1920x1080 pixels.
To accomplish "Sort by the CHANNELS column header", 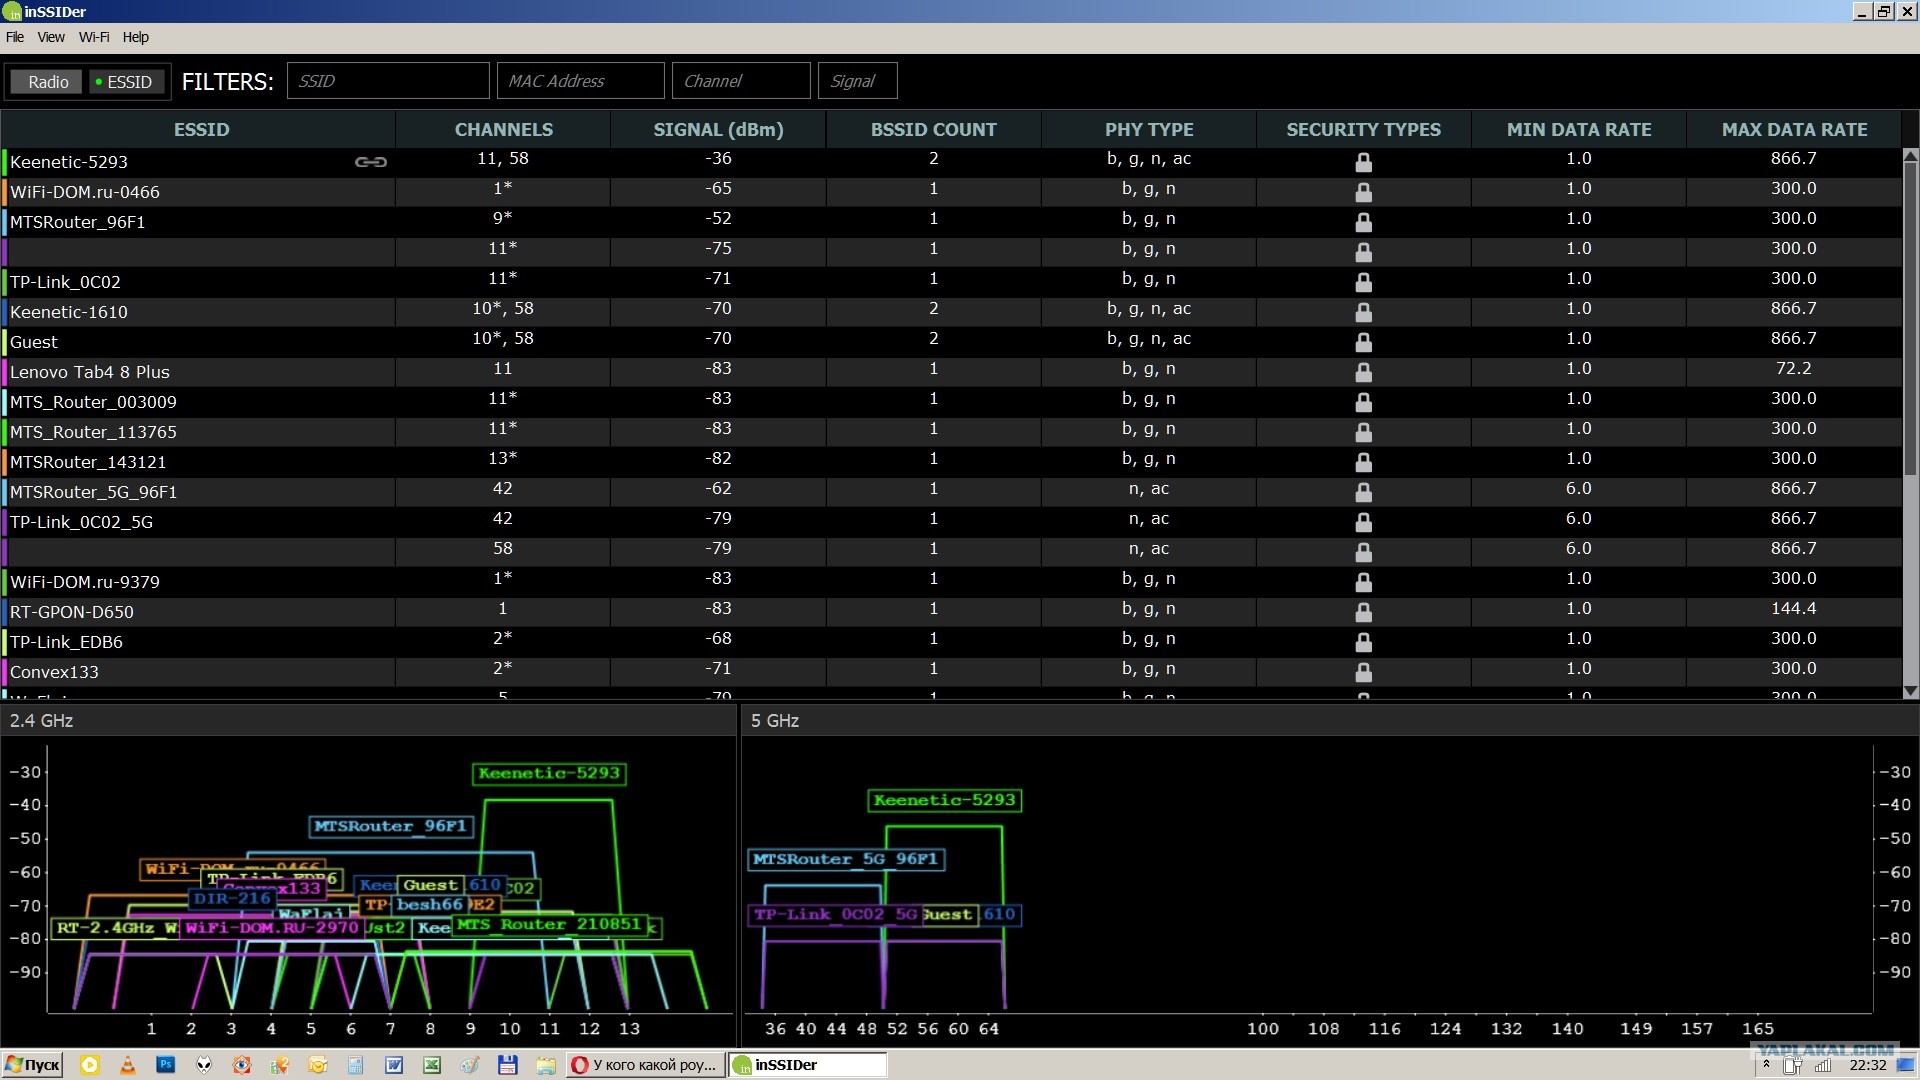I will pos(503,130).
